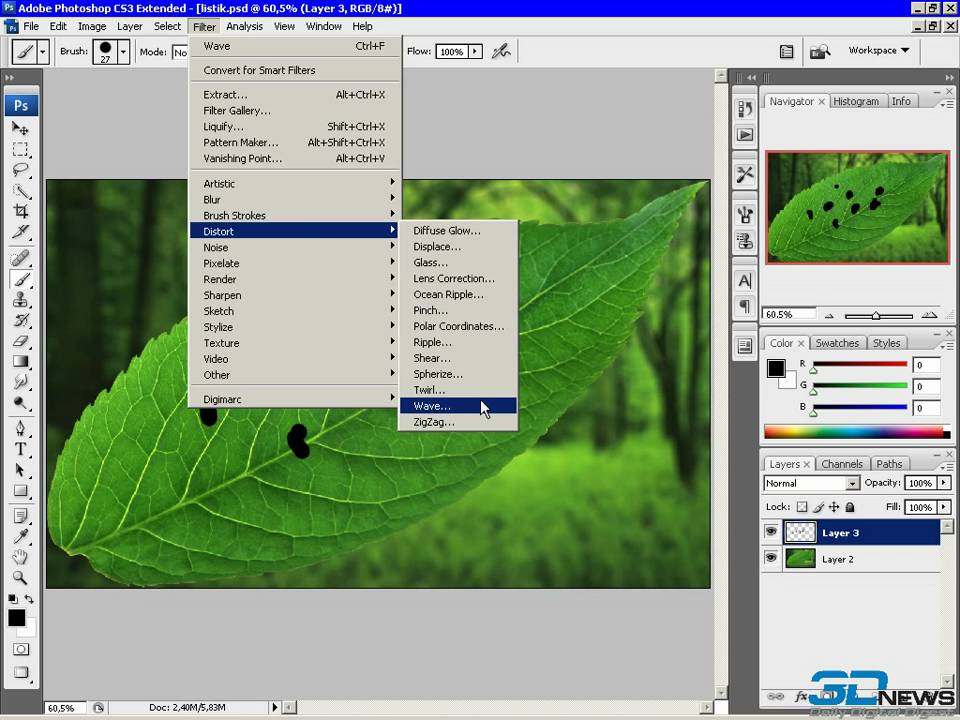
Task: Open the layer Fill arrow
Action: (944, 507)
